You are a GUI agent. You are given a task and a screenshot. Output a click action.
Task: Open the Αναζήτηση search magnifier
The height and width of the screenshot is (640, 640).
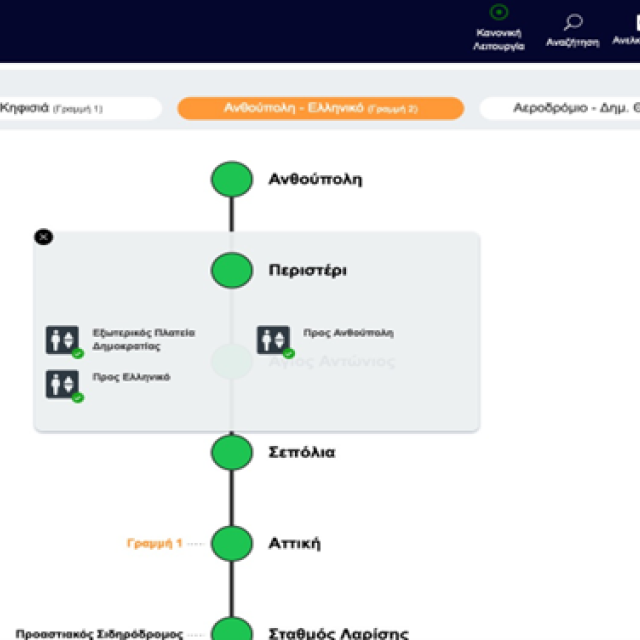573,22
